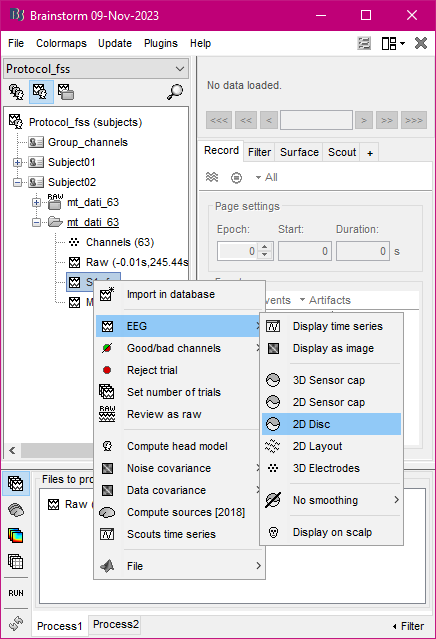Viewport: 436px width, 639px height.
Task: Choose Set number of trials
Action: tap(179, 392)
